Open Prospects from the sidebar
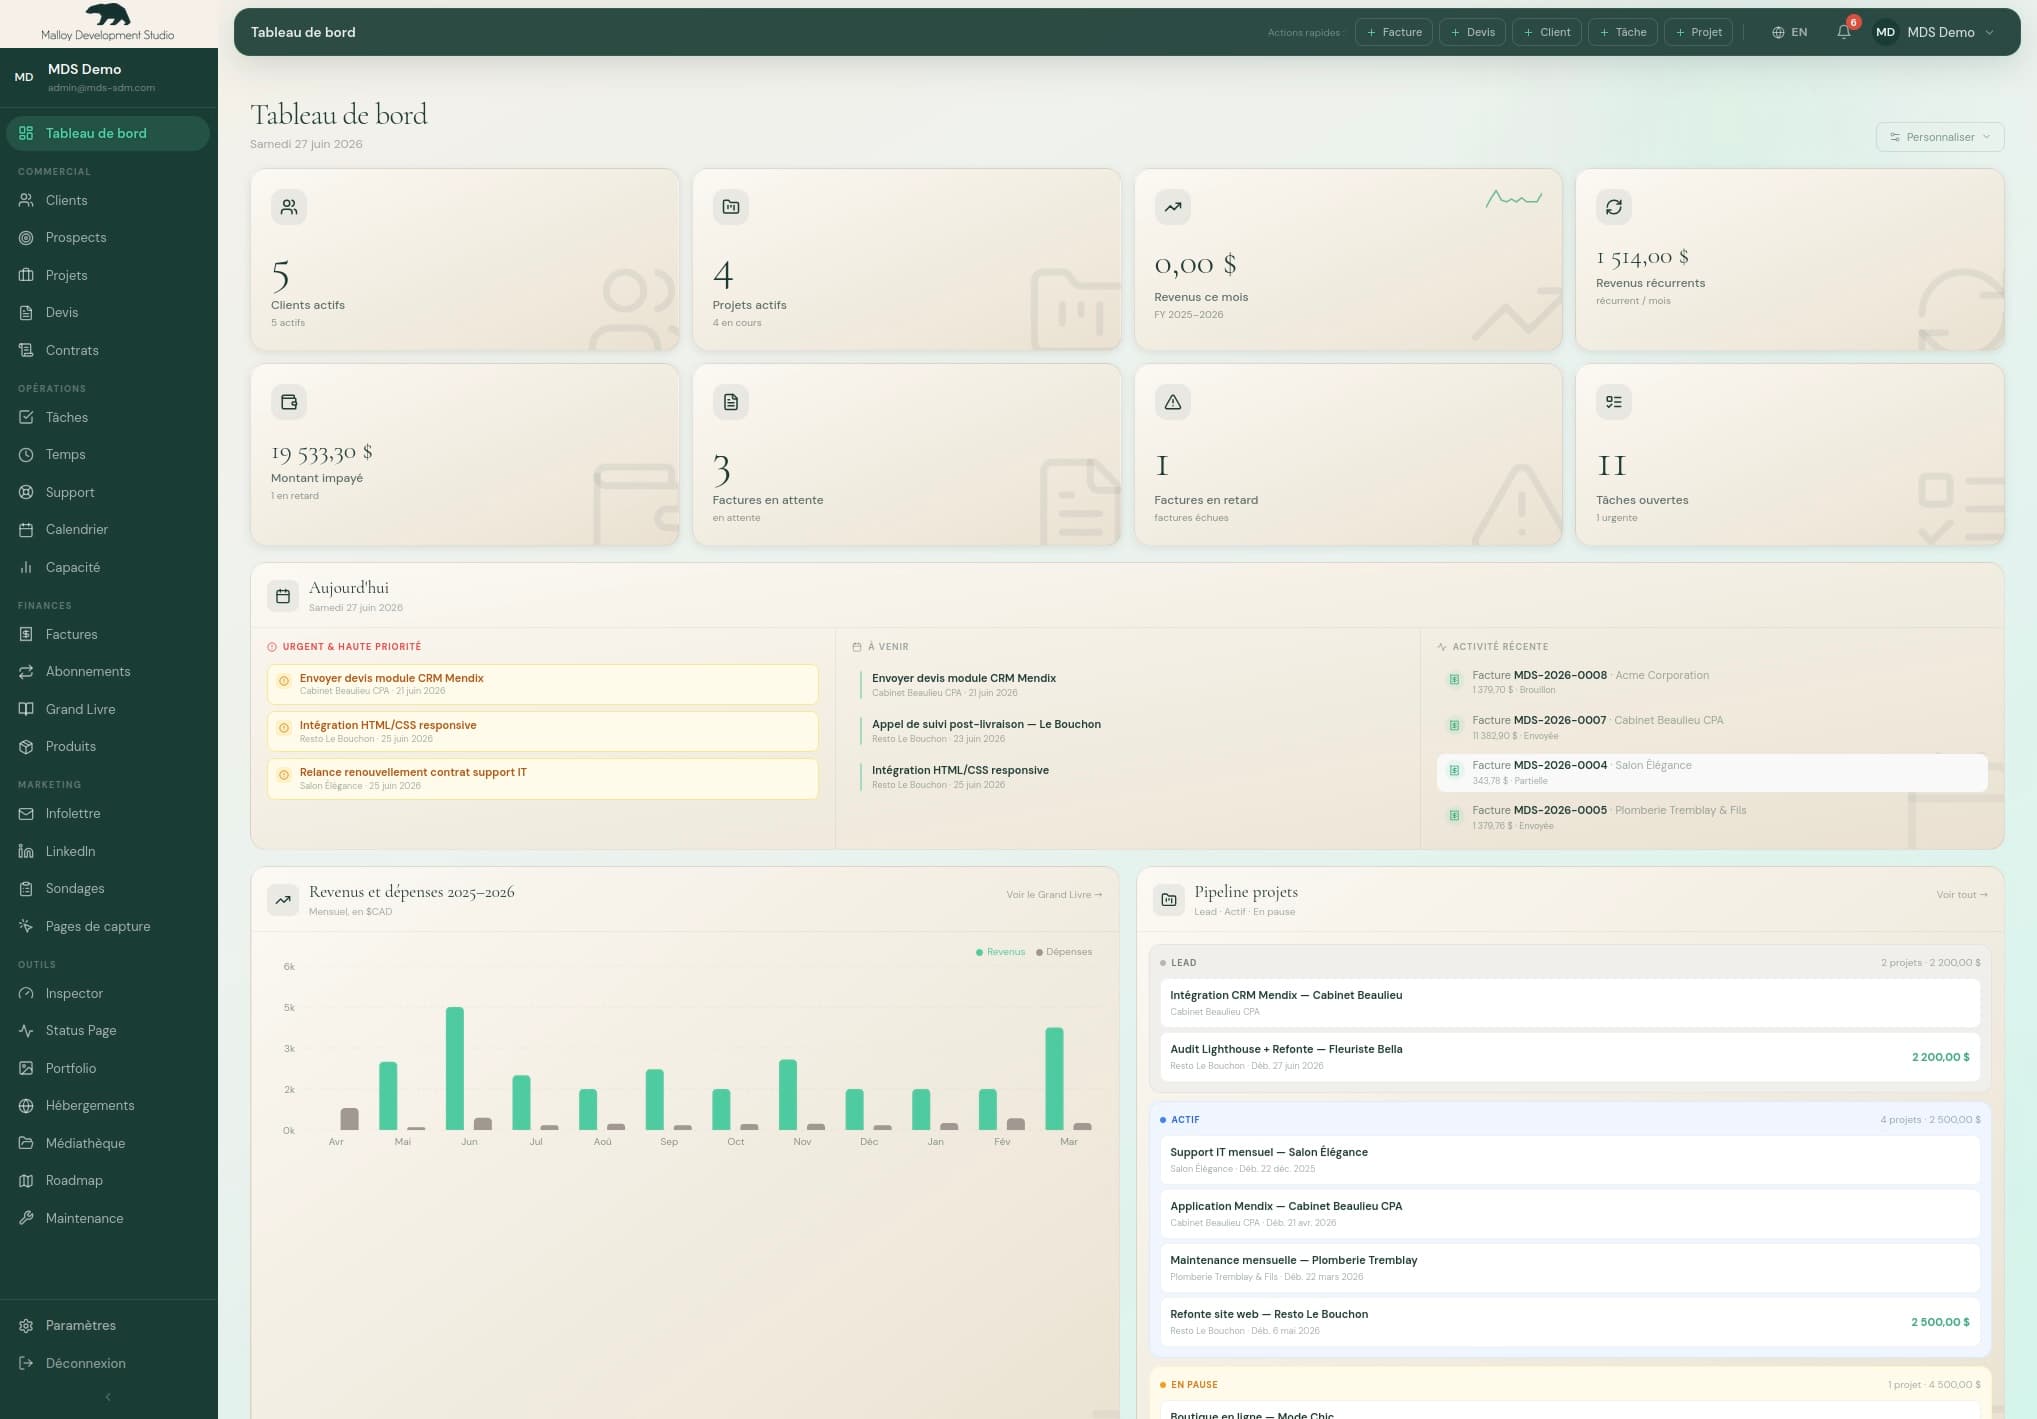This screenshot has width=2037, height=1419. point(108,237)
